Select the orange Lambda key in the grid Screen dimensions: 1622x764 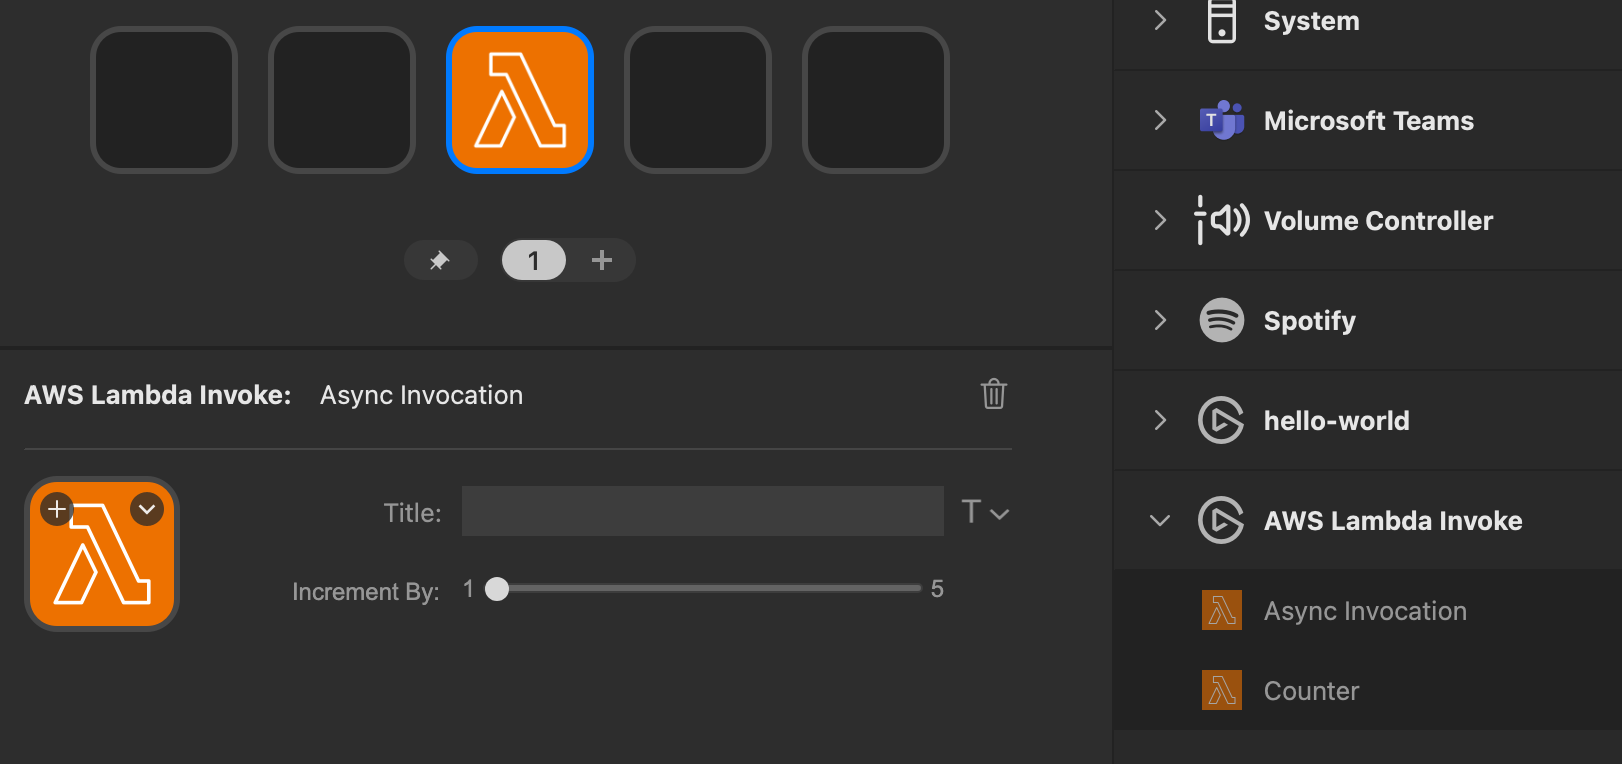[x=520, y=100]
